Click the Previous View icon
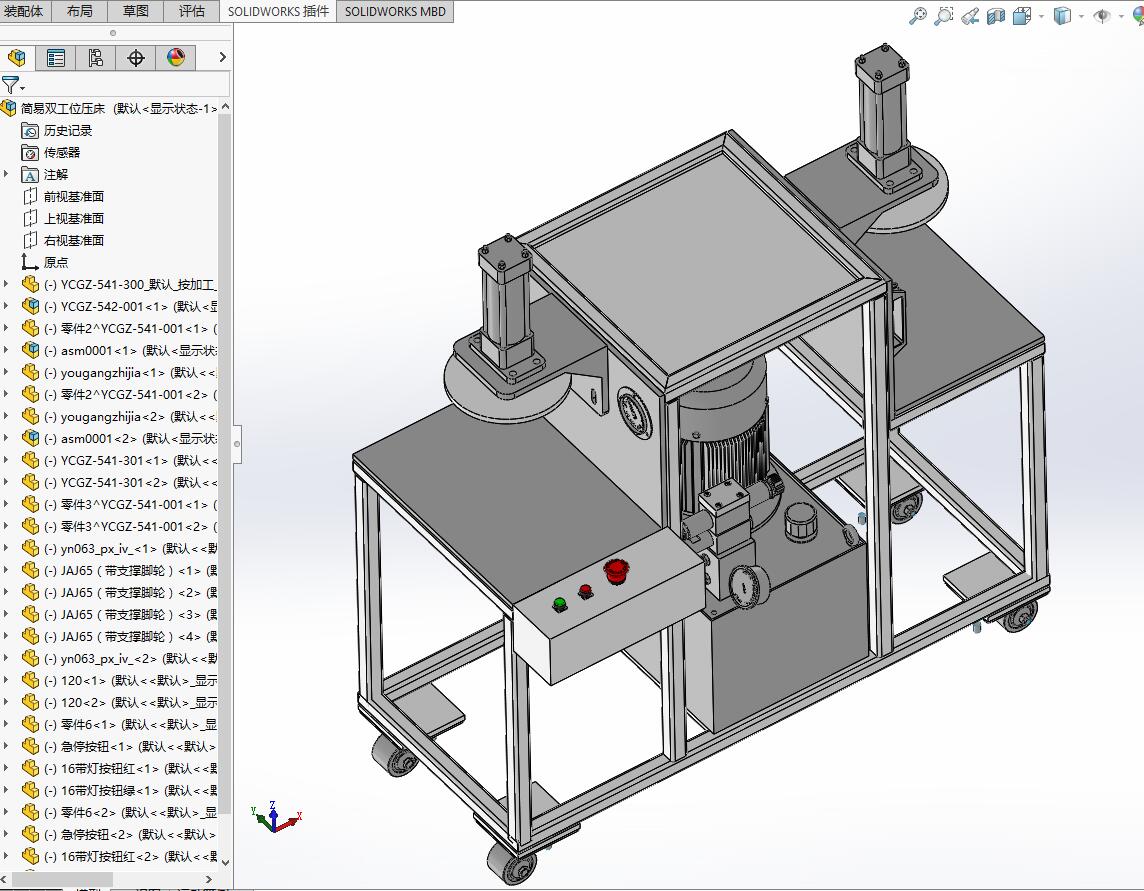This screenshot has height=891, width=1144. pyautogui.click(x=970, y=15)
